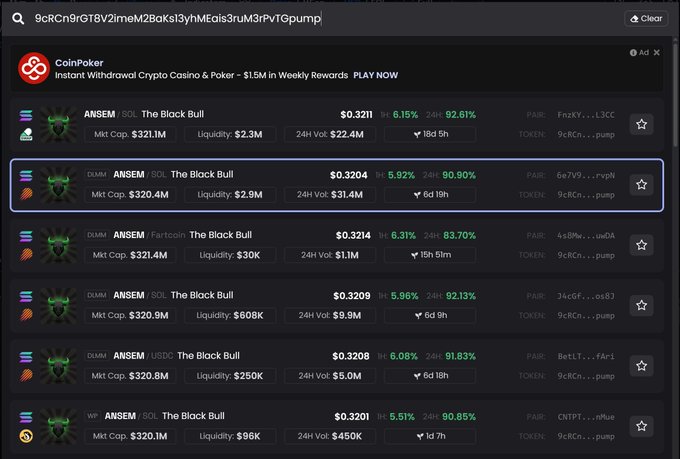The width and height of the screenshot is (680, 459).
Task: Click the Ad info icon
Action: 633,52
